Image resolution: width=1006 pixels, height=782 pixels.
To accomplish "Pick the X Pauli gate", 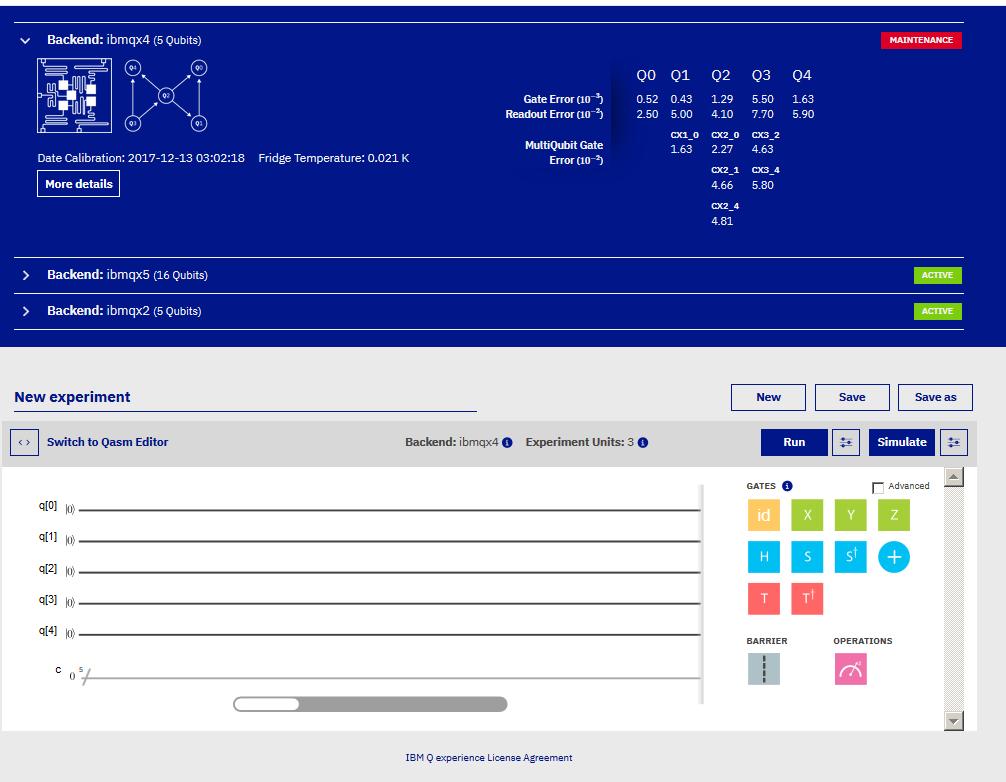I will [x=807, y=515].
